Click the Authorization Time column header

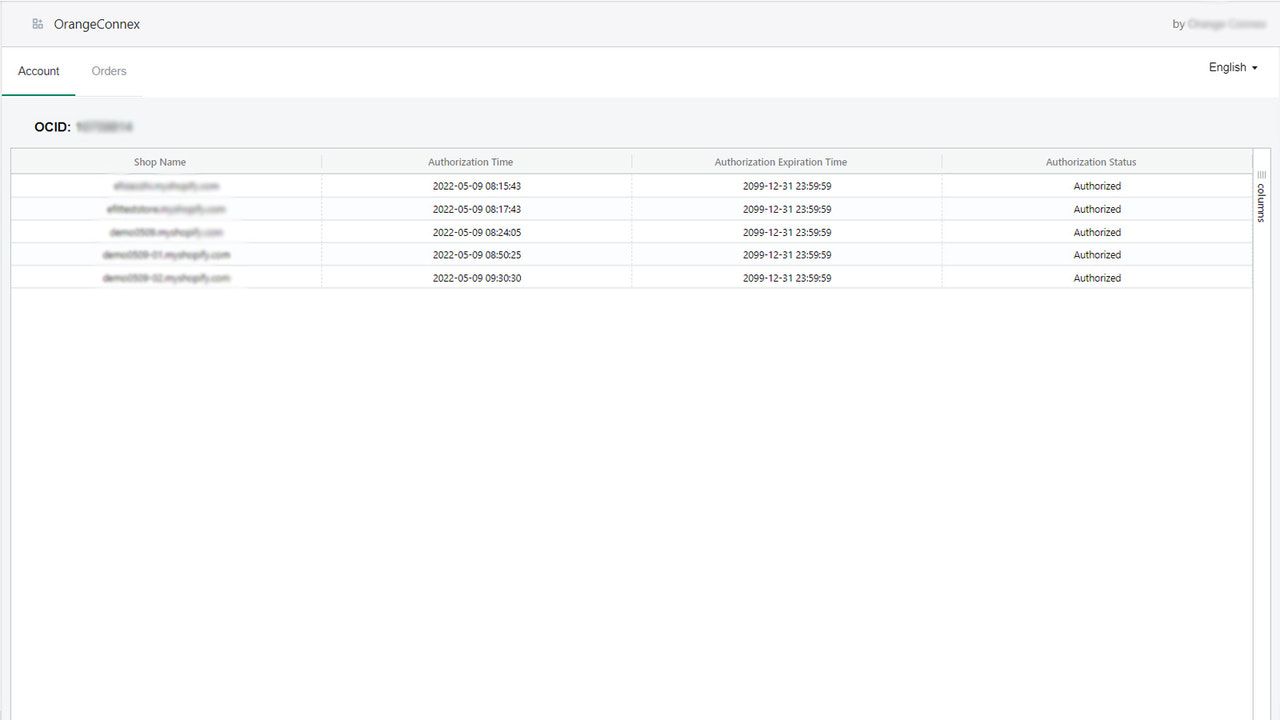pos(470,161)
